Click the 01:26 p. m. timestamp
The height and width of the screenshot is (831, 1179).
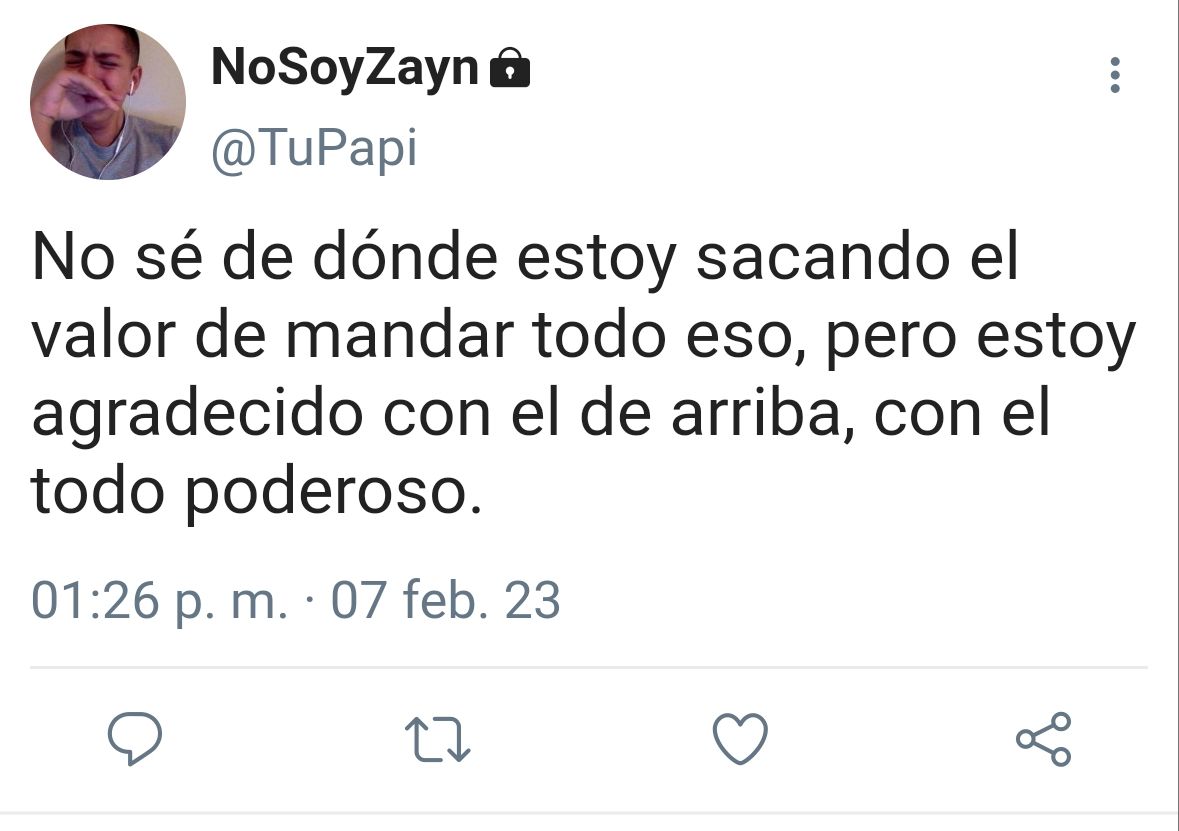[160, 601]
